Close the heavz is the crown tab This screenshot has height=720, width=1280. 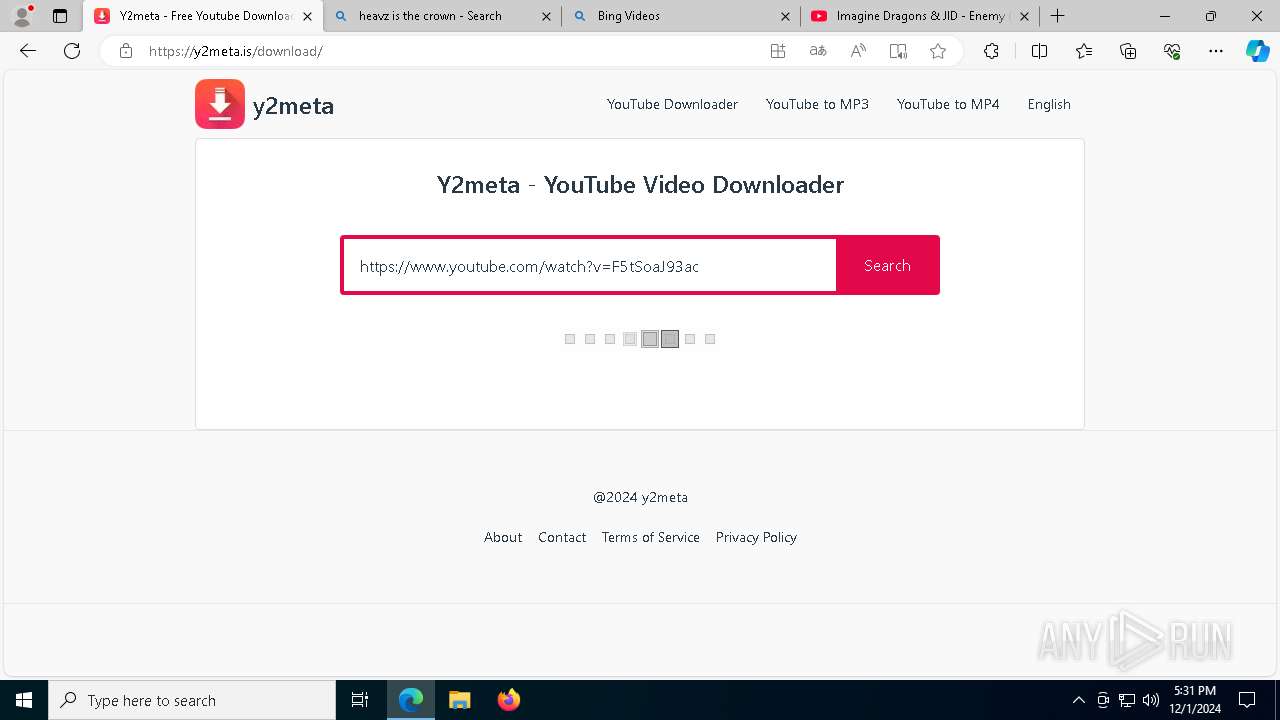tap(546, 16)
